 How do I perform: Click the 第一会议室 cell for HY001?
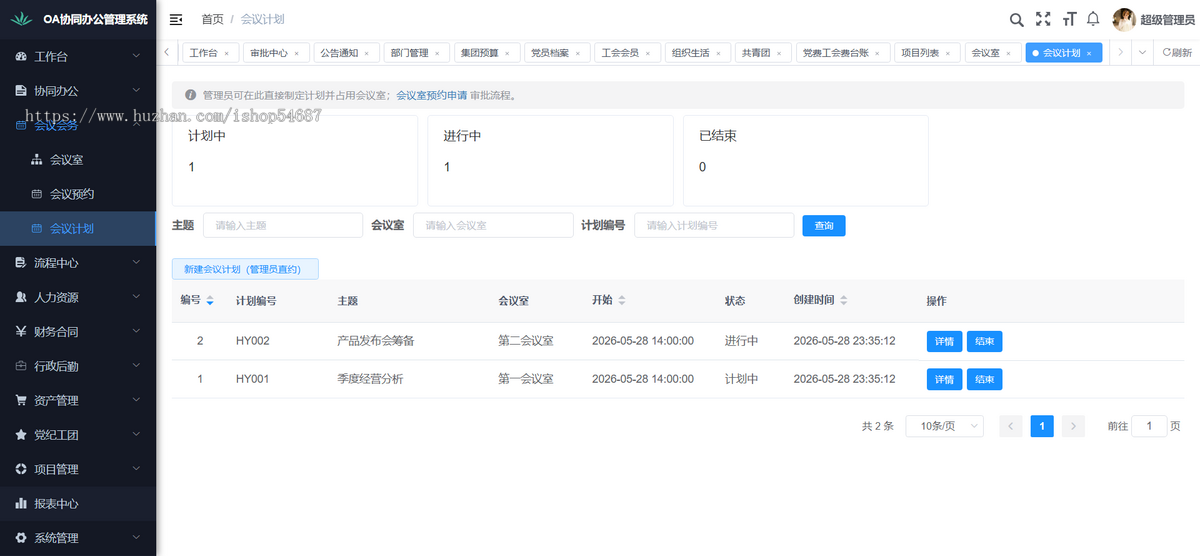(526, 379)
